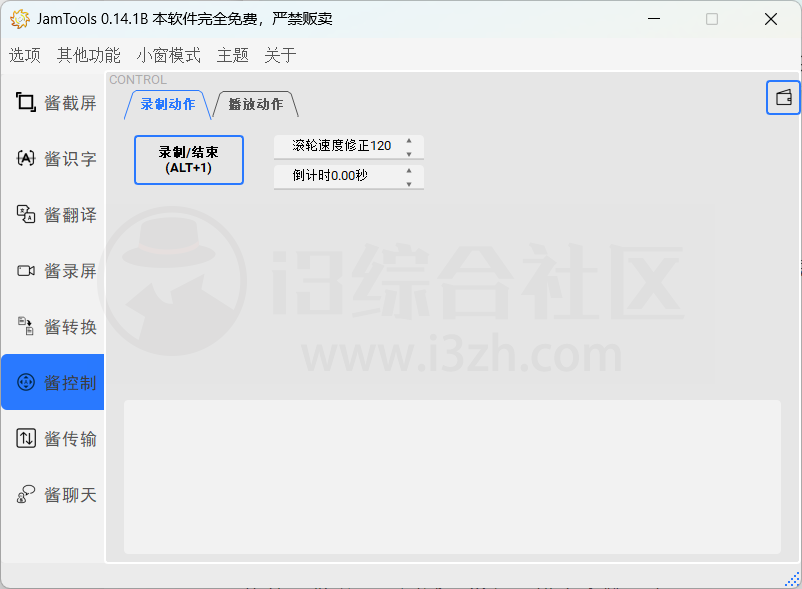802x589 pixels.
Task: Increase 滚轮速度修正 value with up arrow
Action: click(409, 141)
